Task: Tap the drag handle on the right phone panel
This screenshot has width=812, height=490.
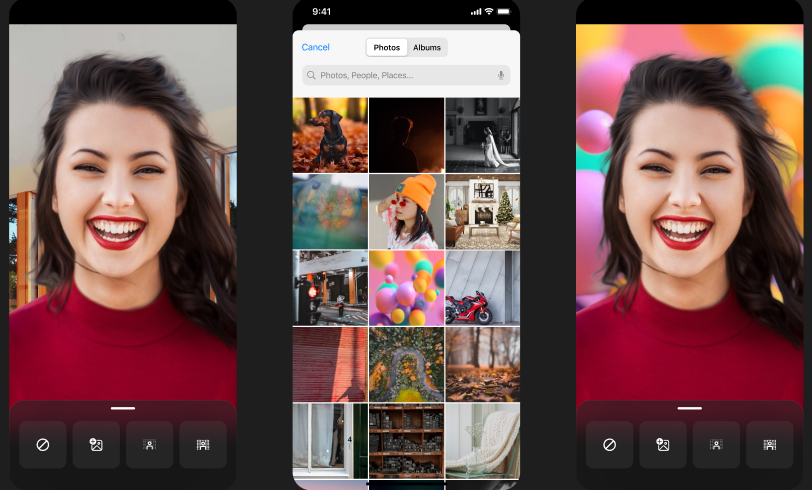Action: pos(690,408)
